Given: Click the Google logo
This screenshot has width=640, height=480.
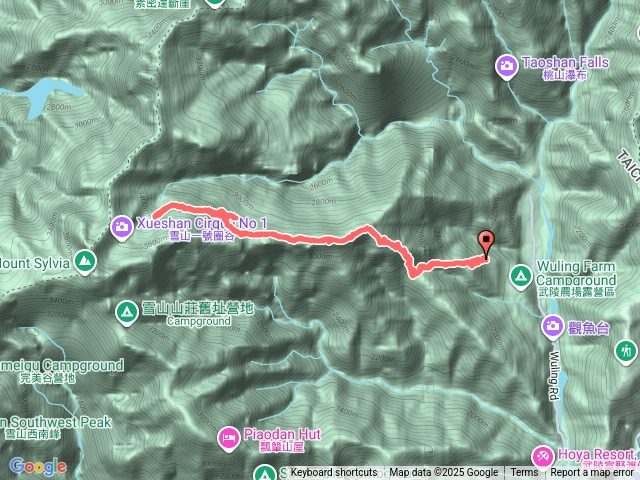Looking at the screenshot, I should point(38,466).
